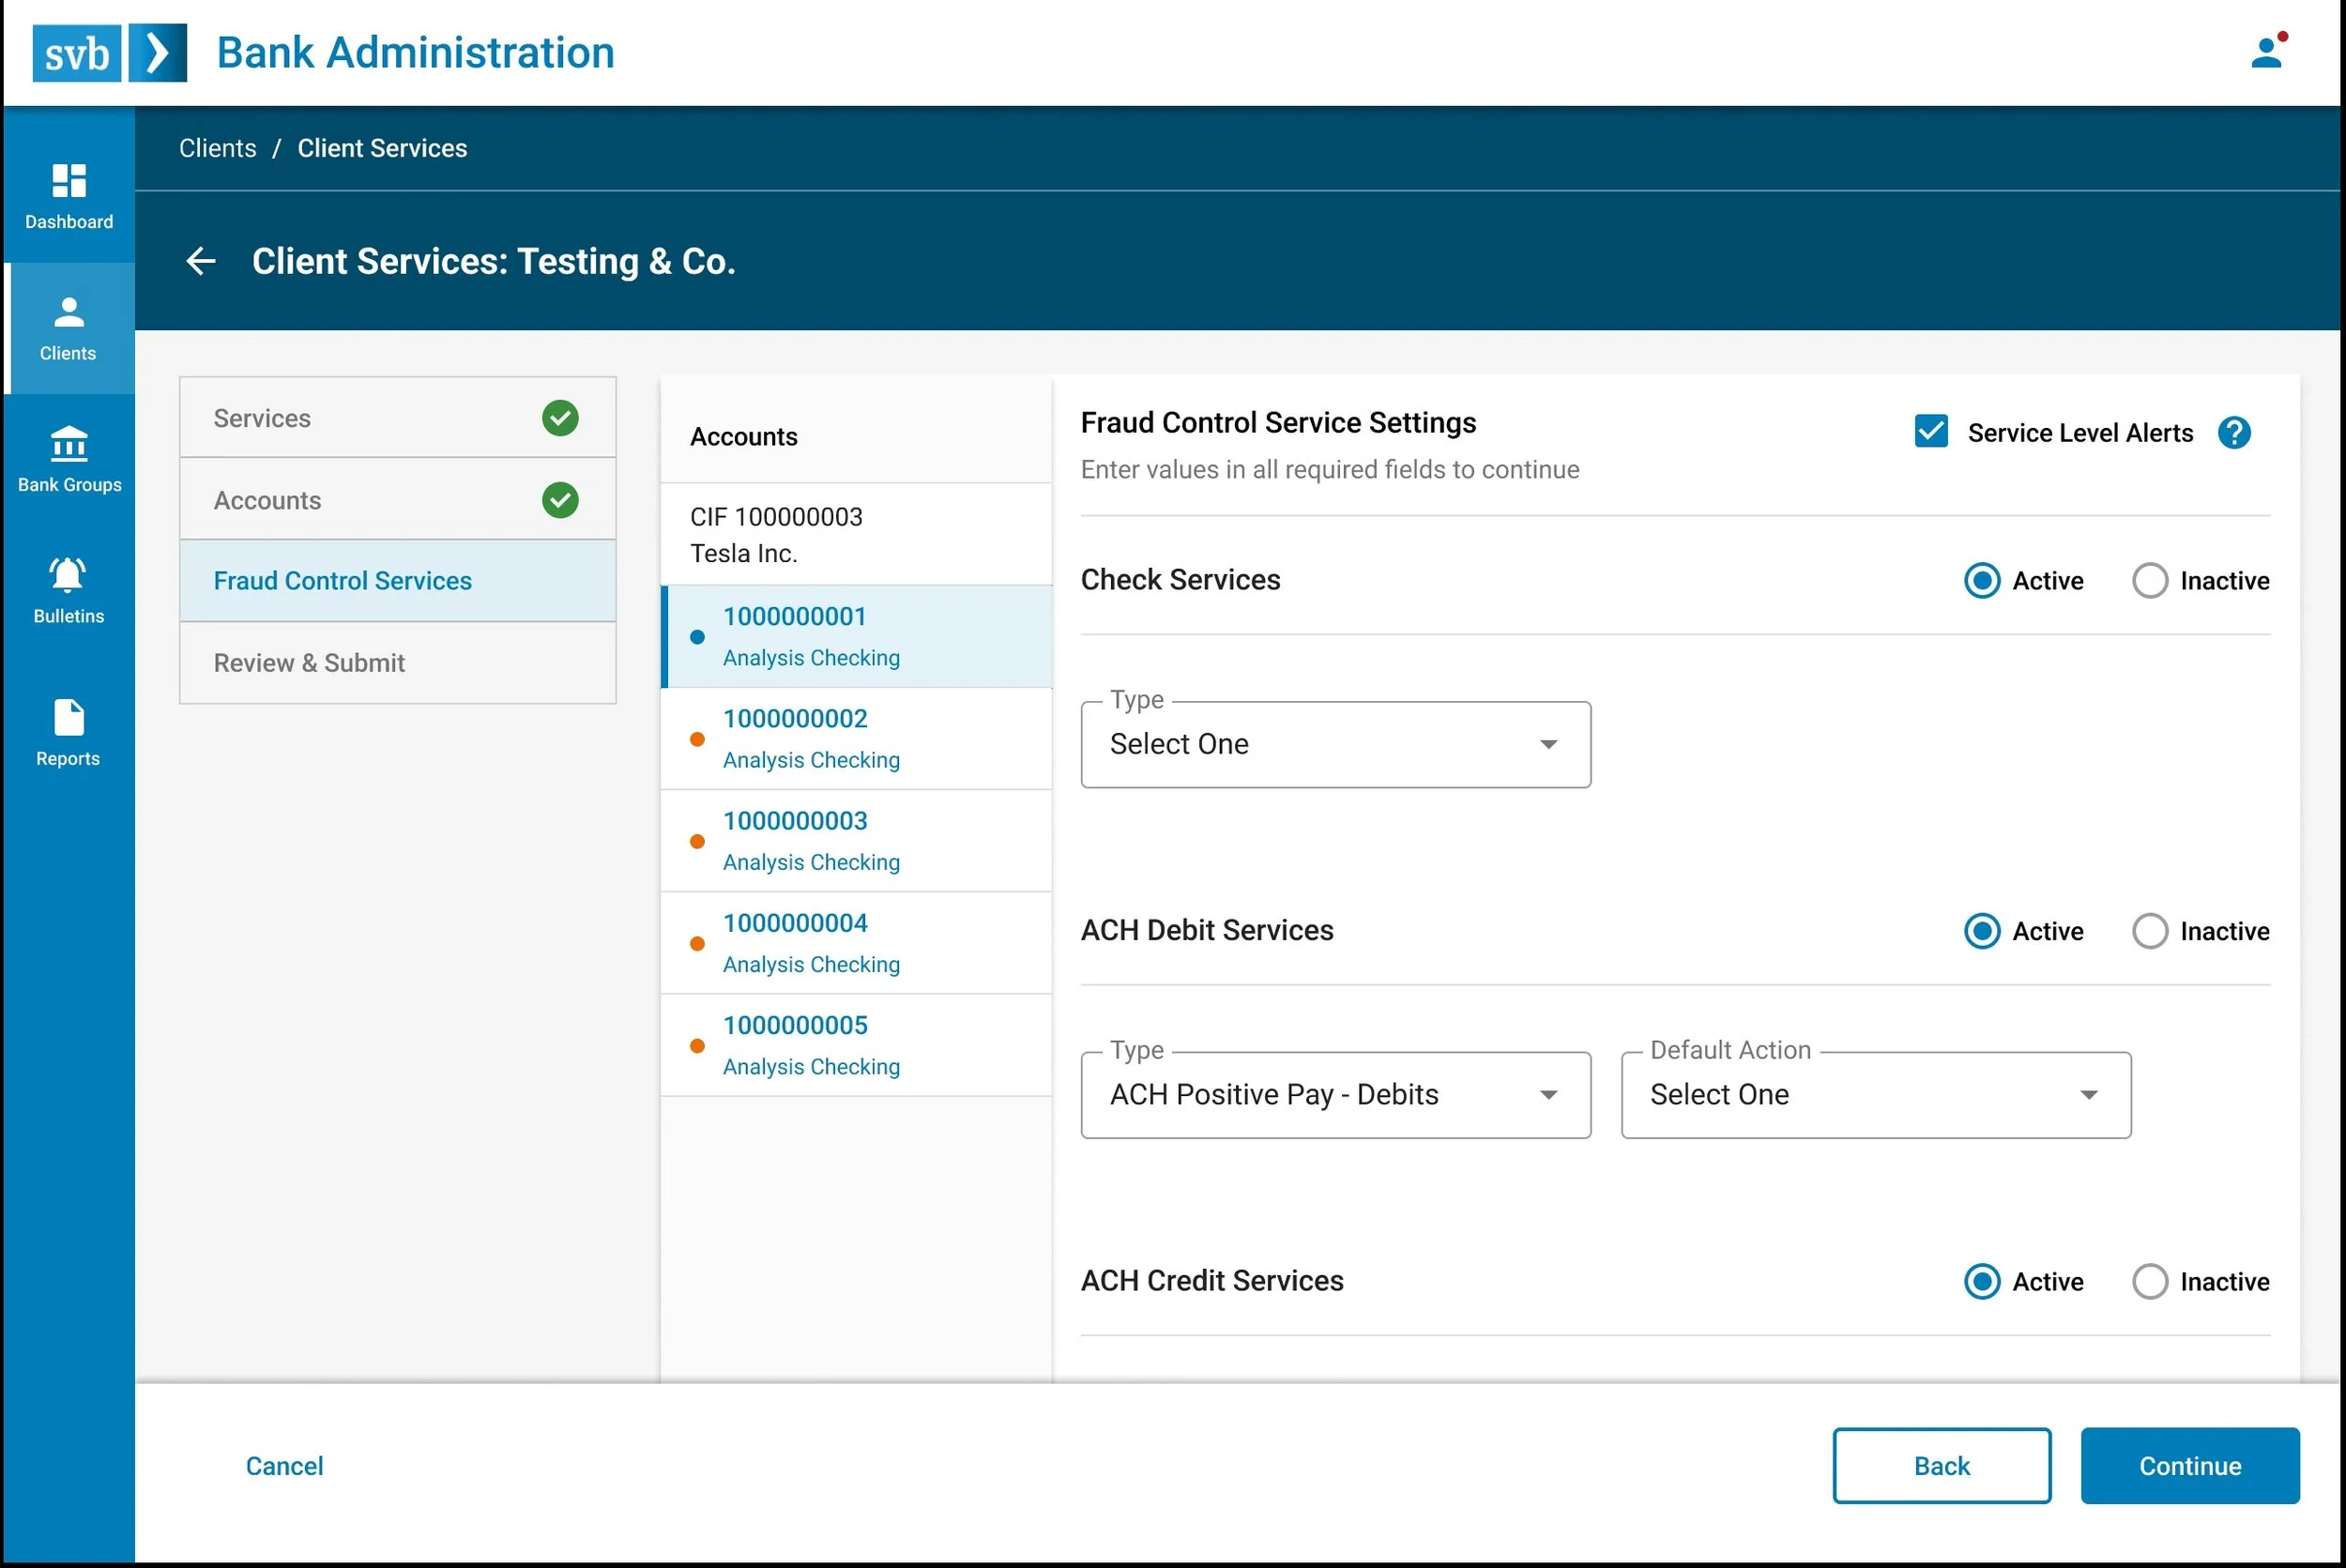Image resolution: width=2346 pixels, height=1568 pixels.
Task: Click the Continue button
Action: pyautogui.click(x=2189, y=1465)
